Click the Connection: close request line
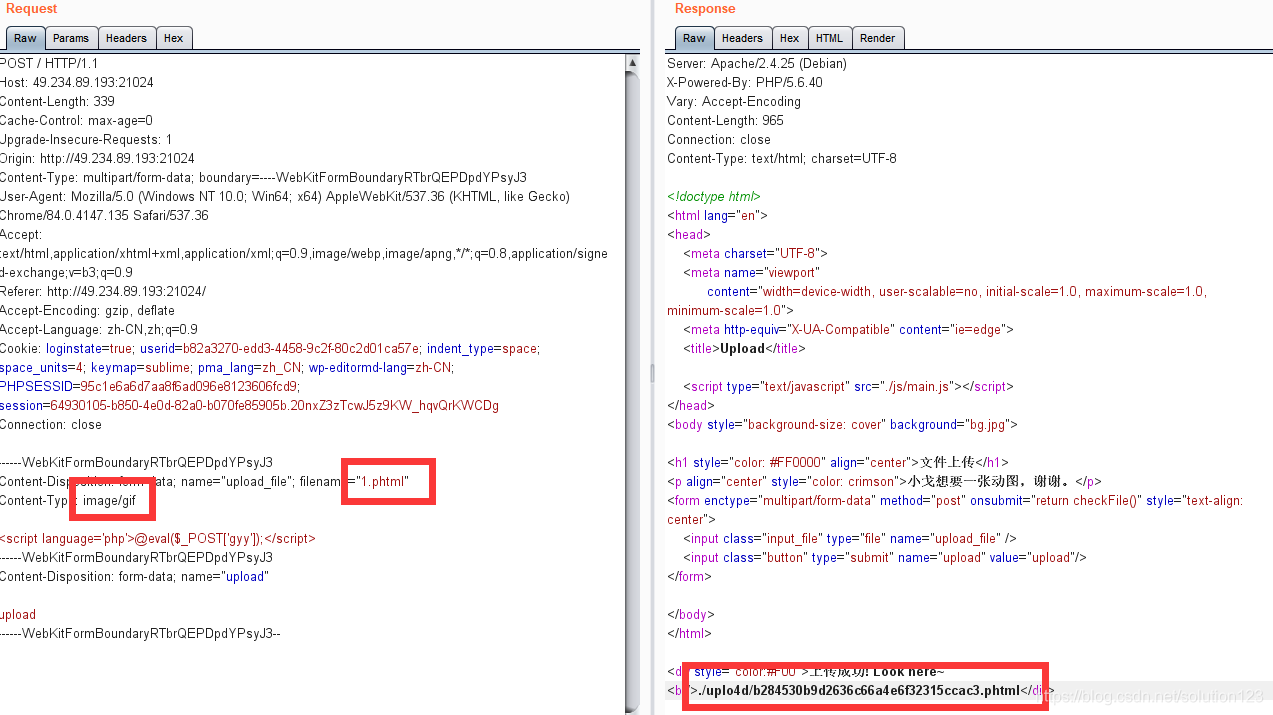 (x=51, y=424)
